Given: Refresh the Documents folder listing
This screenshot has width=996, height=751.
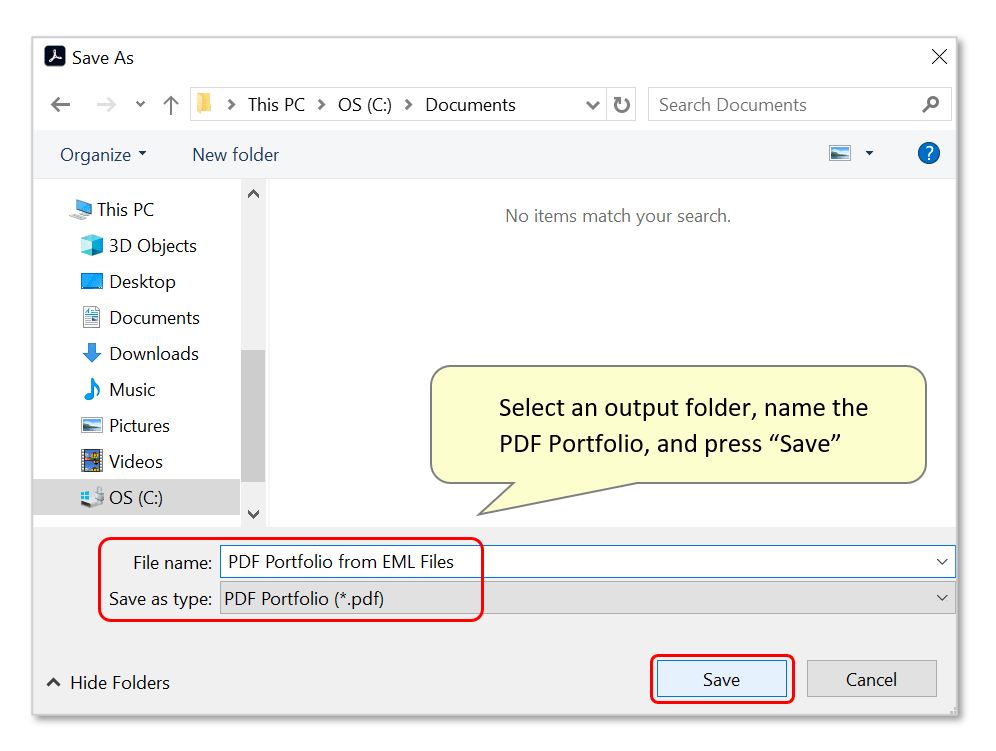Looking at the screenshot, I should tap(622, 105).
